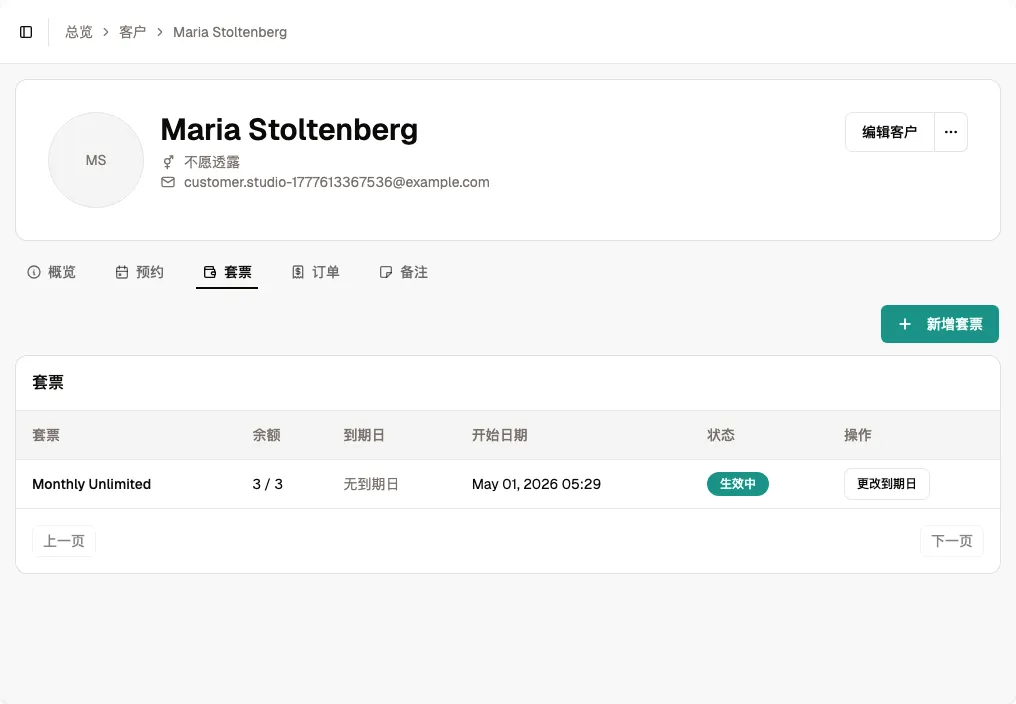The width and height of the screenshot is (1016, 704).
Task: Click the 下一页 pagination button
Action: coord(952,541)
